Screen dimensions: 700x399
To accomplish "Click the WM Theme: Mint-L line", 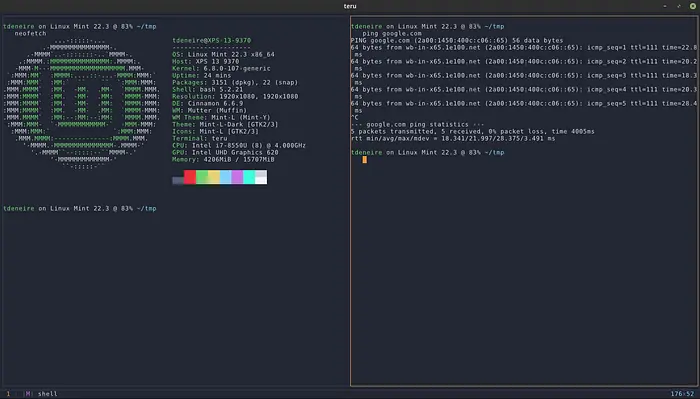I will point(221,117).
